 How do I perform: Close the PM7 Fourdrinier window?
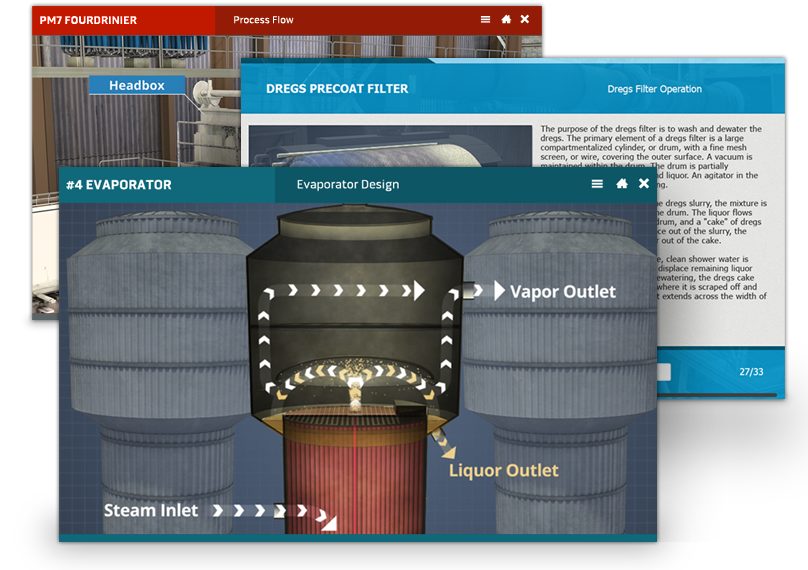(526, 19)
